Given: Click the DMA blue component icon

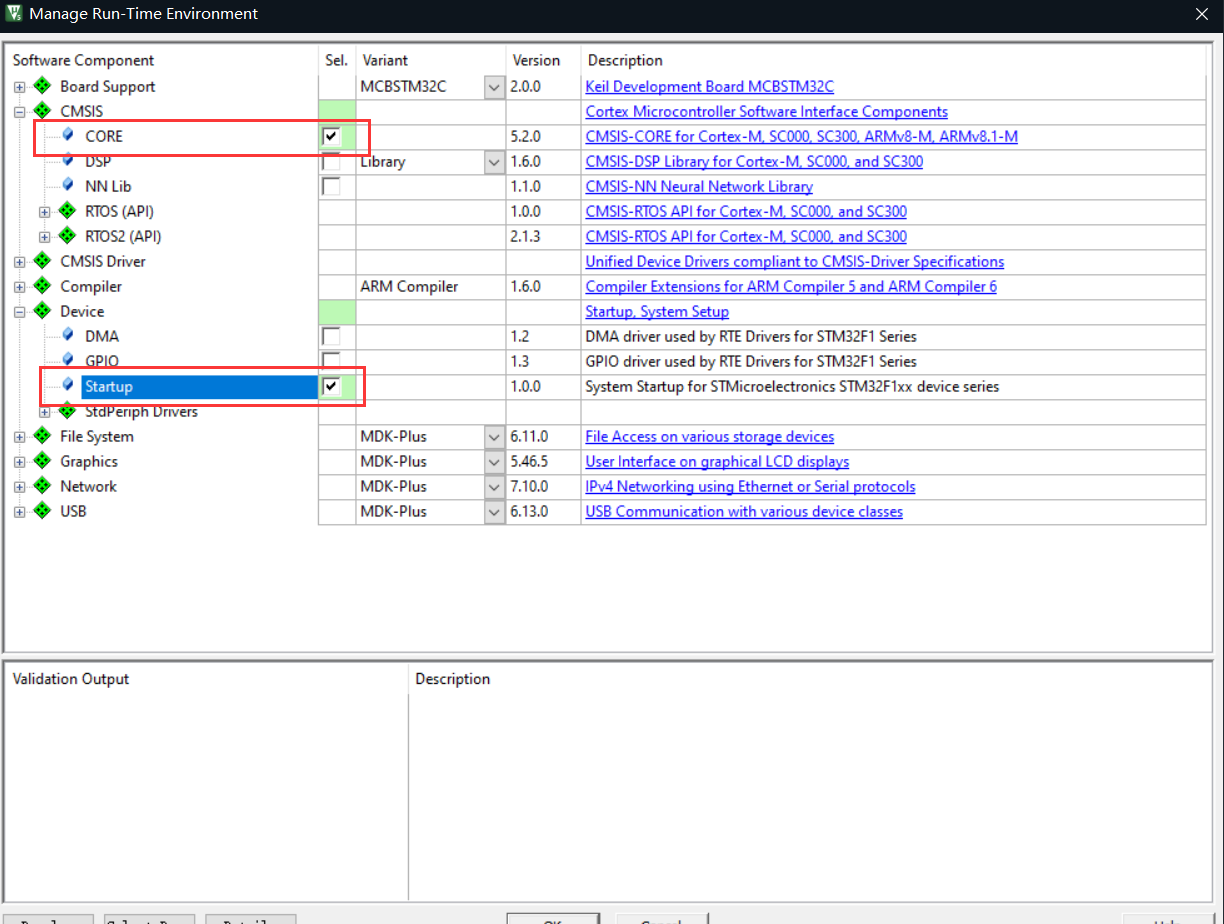Looking at the screenshot, I should [x=67, y=335].
